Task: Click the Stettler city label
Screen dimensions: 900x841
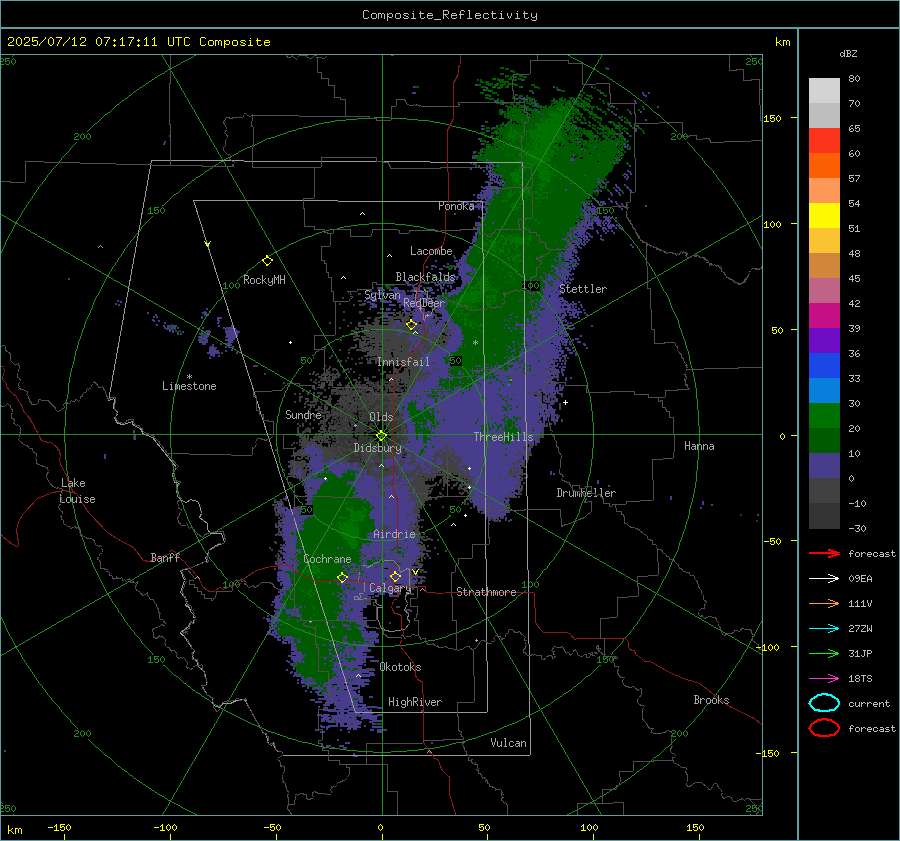Action: pyautogui.click(x=583, y=289)
